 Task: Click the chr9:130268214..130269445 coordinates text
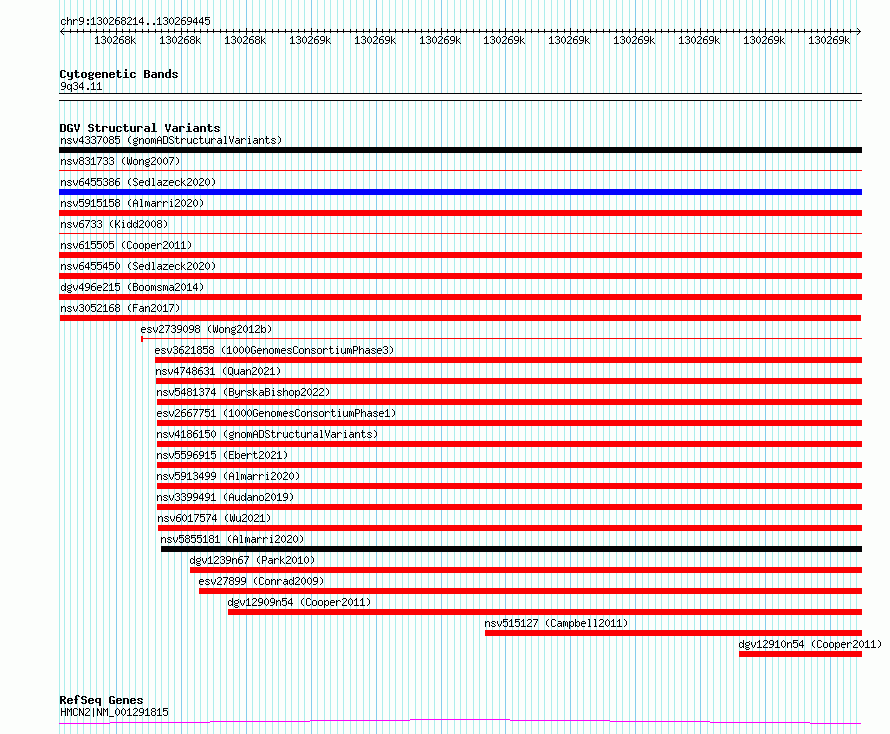click(135, 21)
